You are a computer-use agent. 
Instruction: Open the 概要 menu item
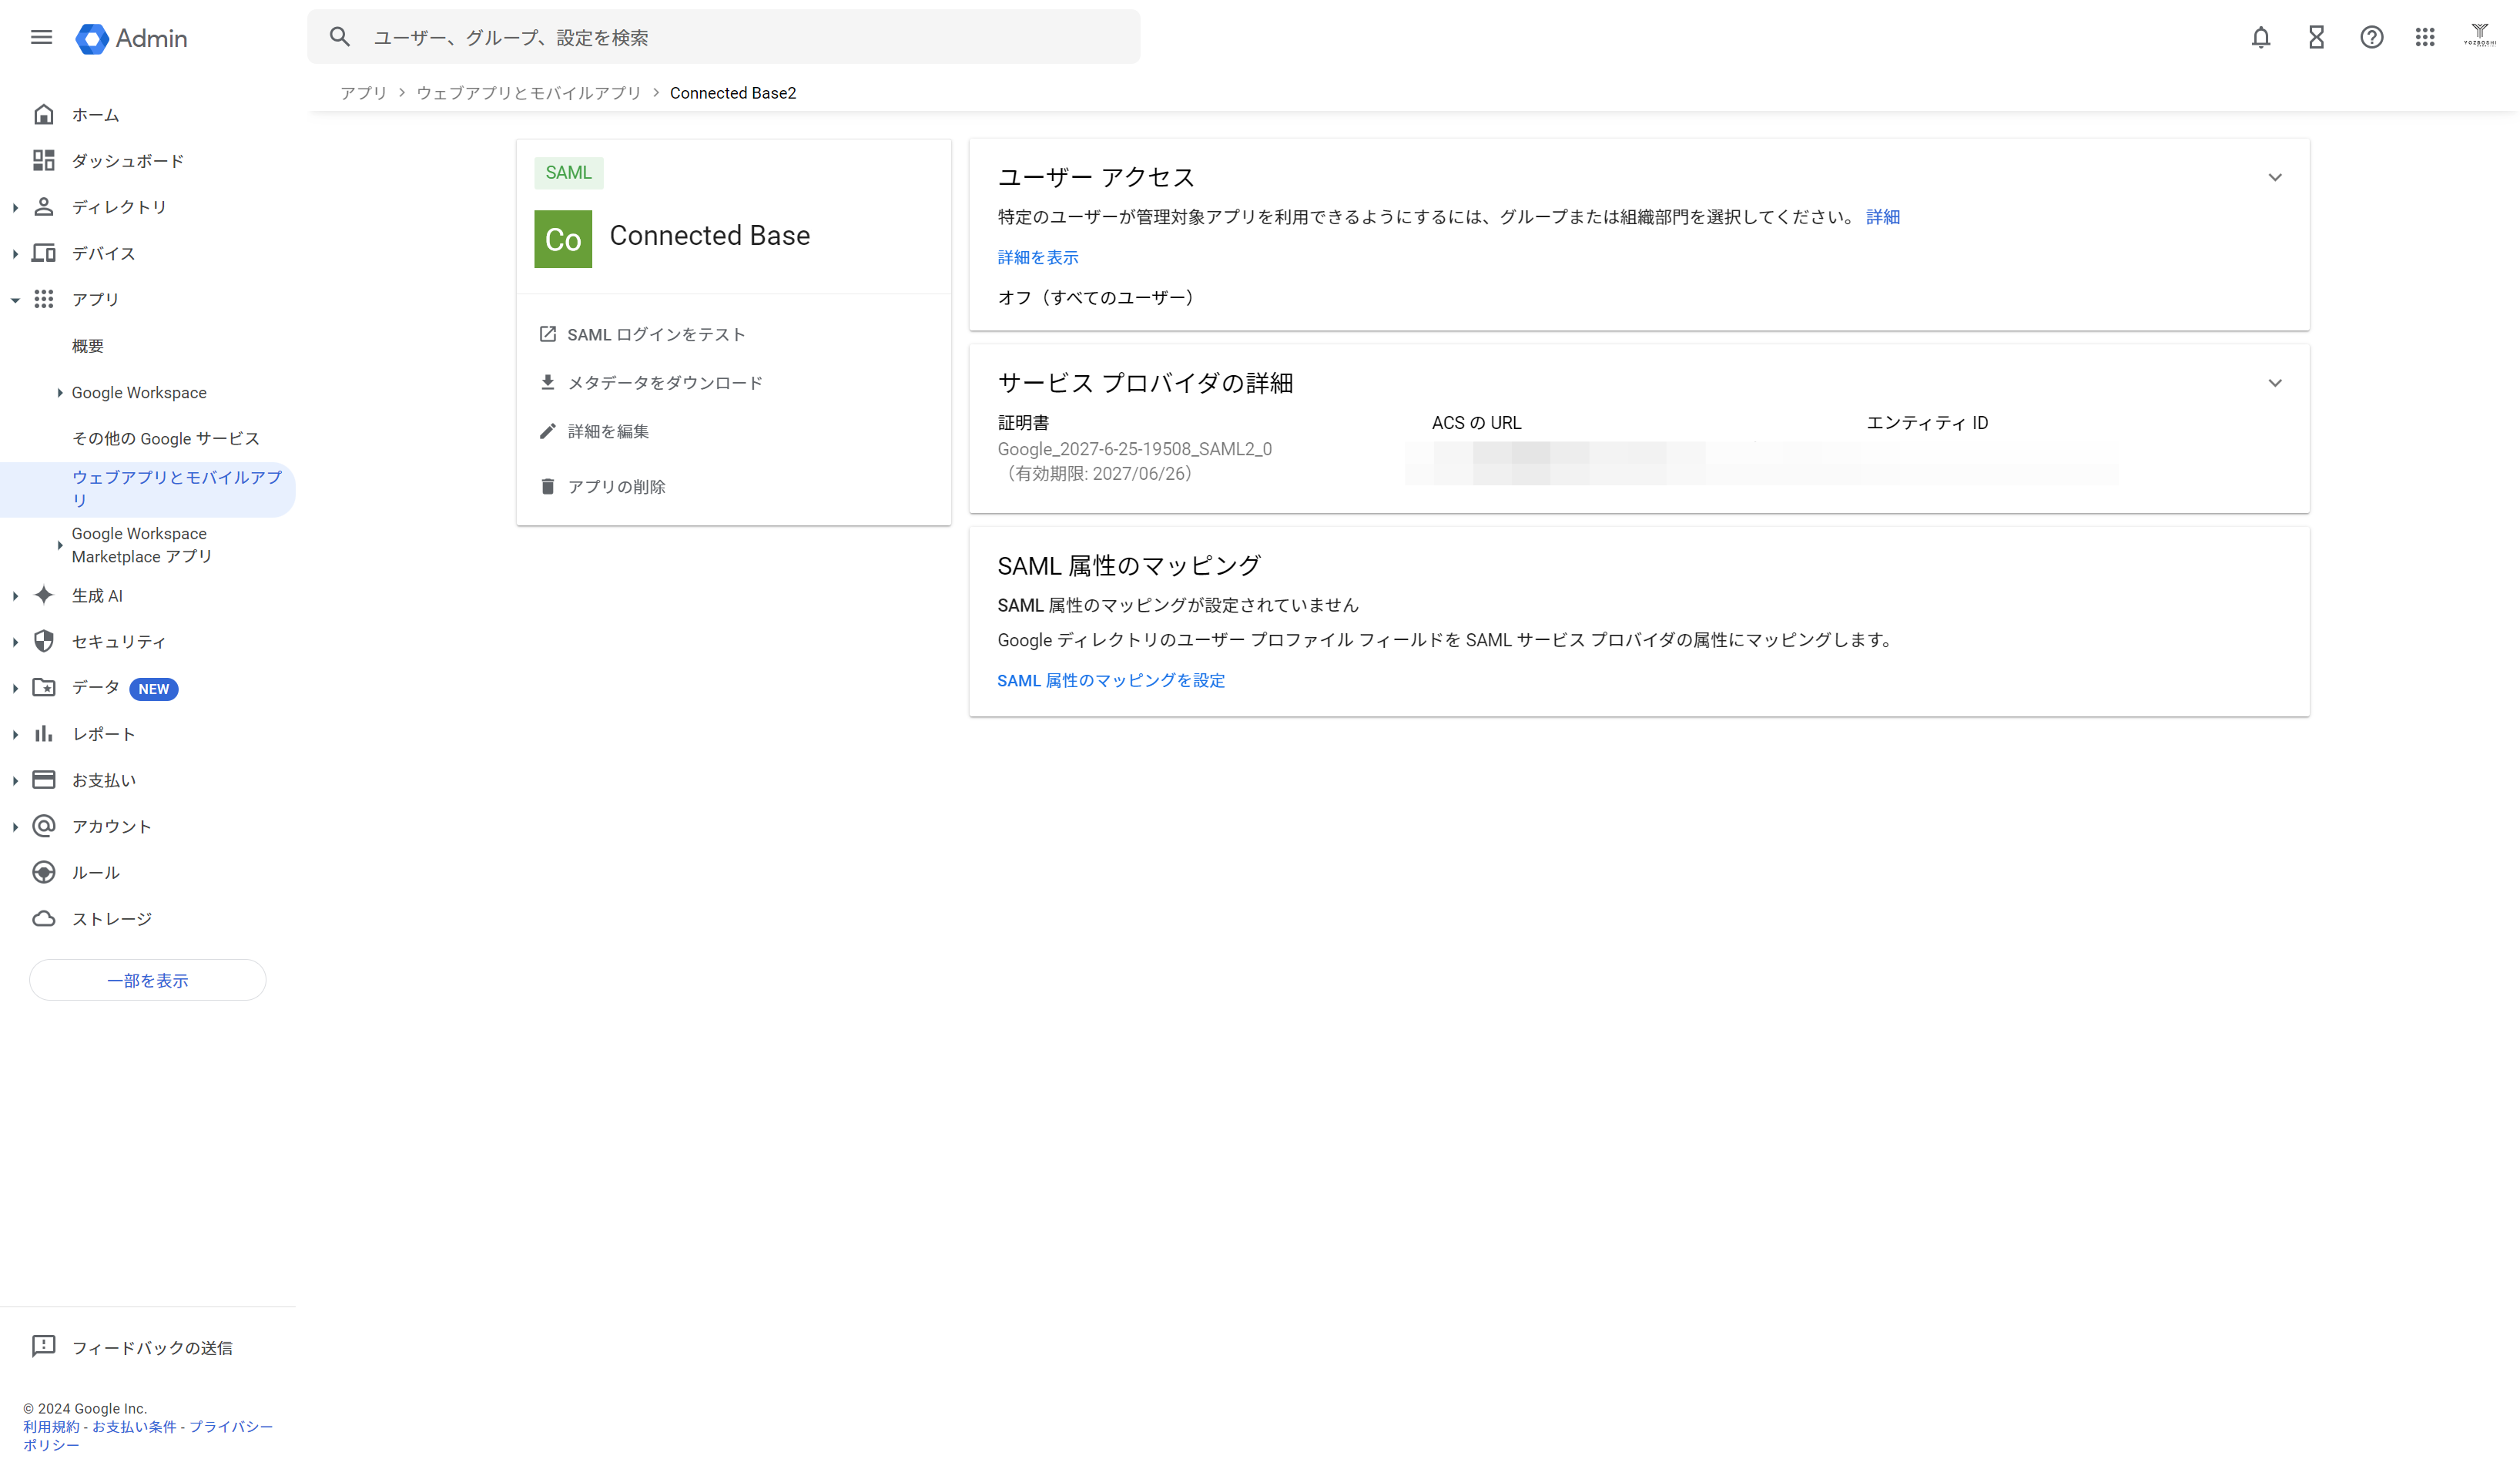[88, 346]
